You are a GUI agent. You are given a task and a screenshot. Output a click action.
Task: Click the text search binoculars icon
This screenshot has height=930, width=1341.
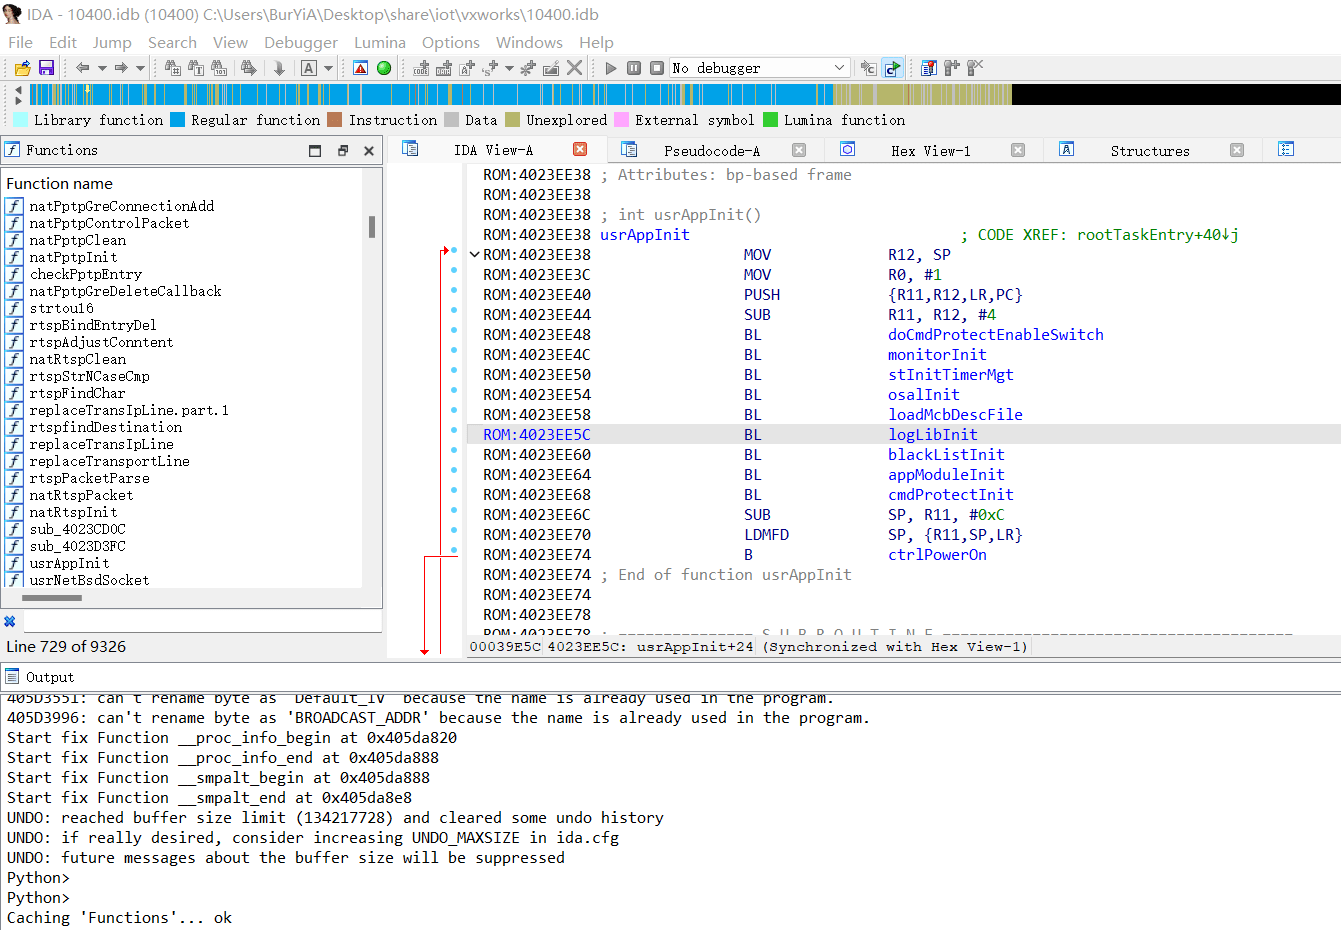[x=196, y=68]
